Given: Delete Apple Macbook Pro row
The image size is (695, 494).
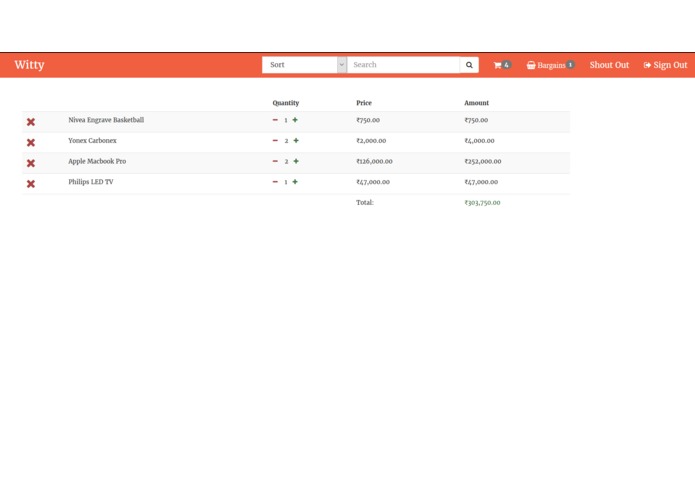Looking at the screenshot, I should pyautogui.click(x=31, y=163).
